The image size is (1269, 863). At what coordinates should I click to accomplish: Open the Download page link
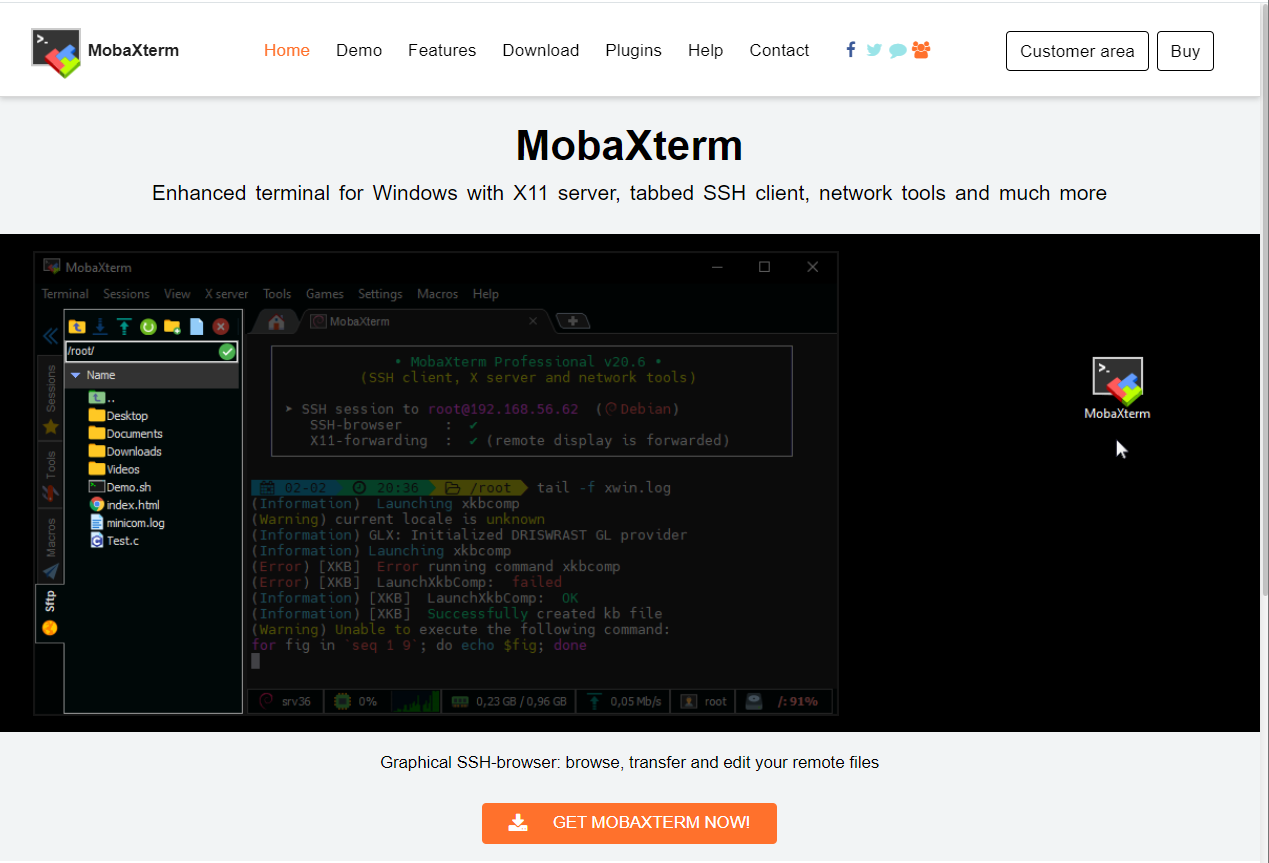pyautogui.click(x=541, y=50)
